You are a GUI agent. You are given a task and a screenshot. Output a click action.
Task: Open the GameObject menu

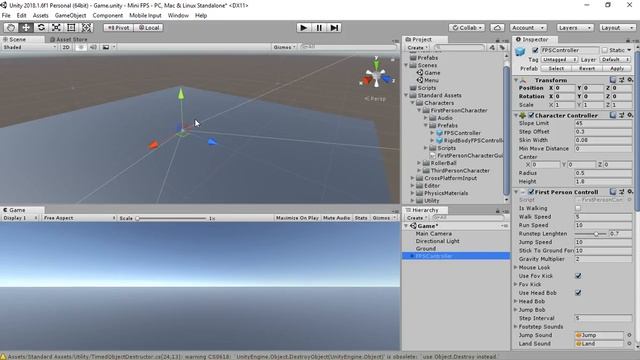coord(70,16)
